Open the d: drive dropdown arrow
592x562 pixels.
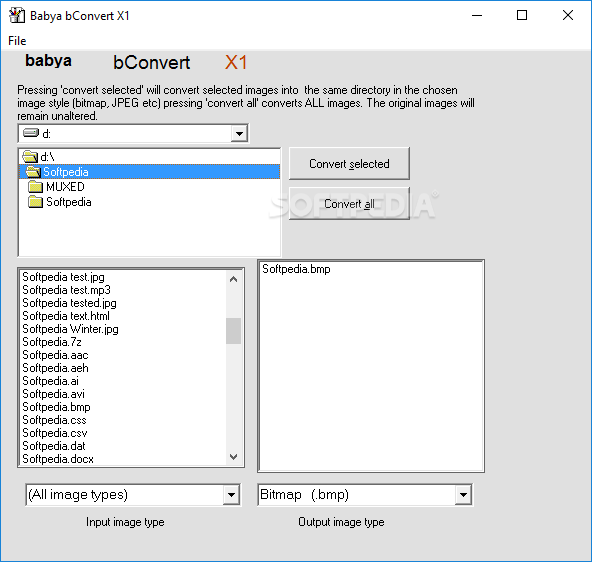tap(239, 134)
